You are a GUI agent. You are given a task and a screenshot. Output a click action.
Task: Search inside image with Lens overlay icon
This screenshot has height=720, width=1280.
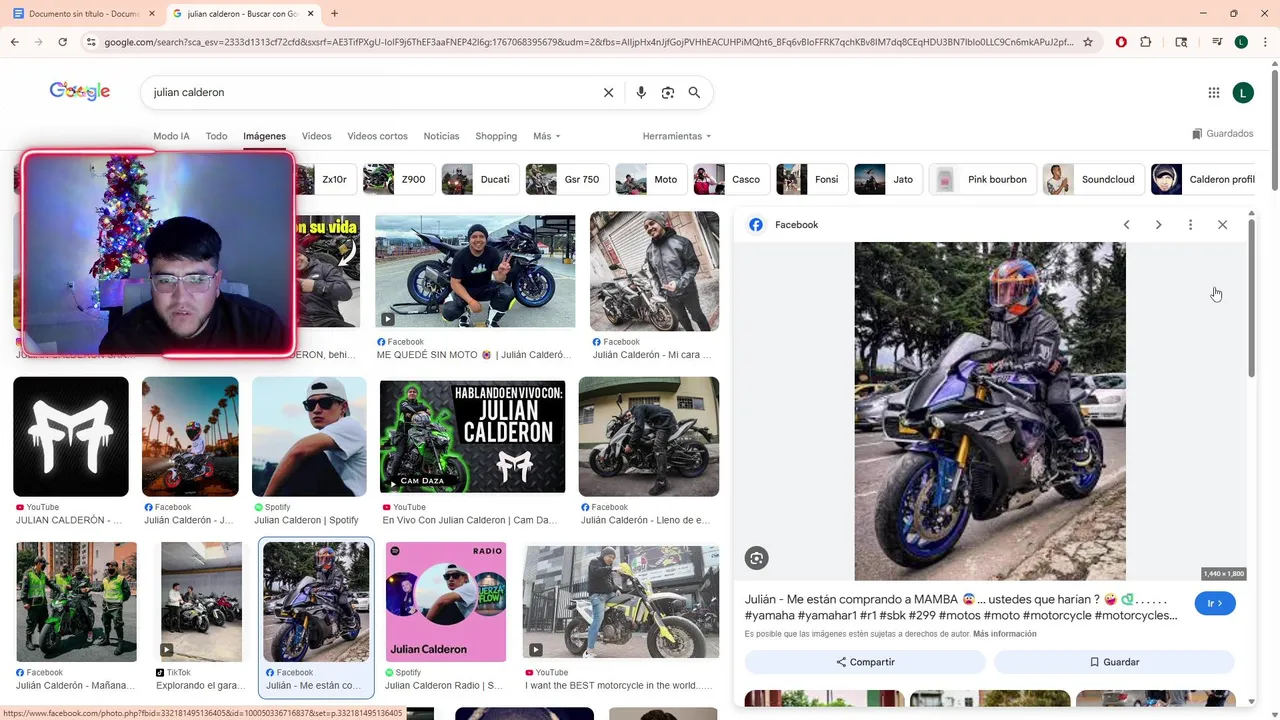[756, 558]
